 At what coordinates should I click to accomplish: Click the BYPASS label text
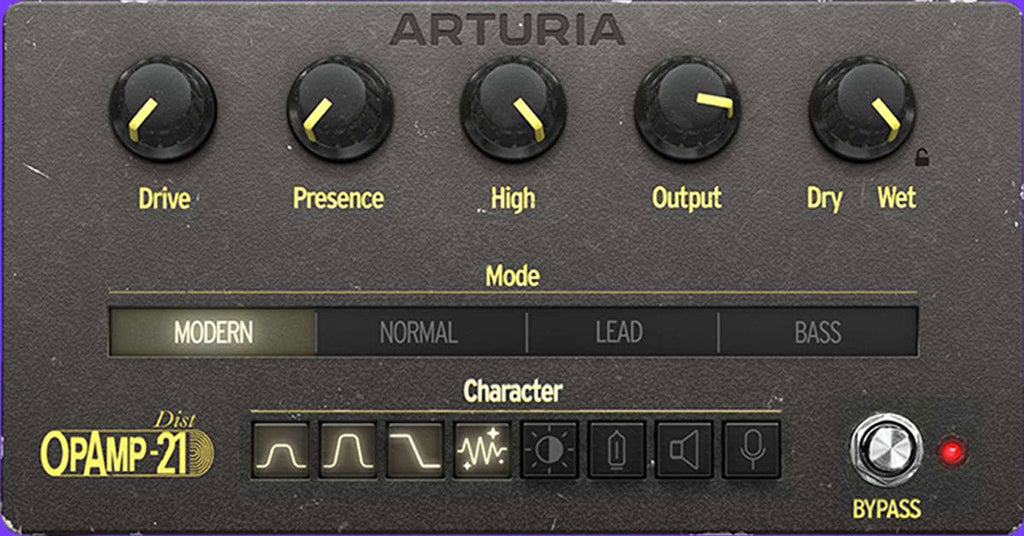[887, 509]
